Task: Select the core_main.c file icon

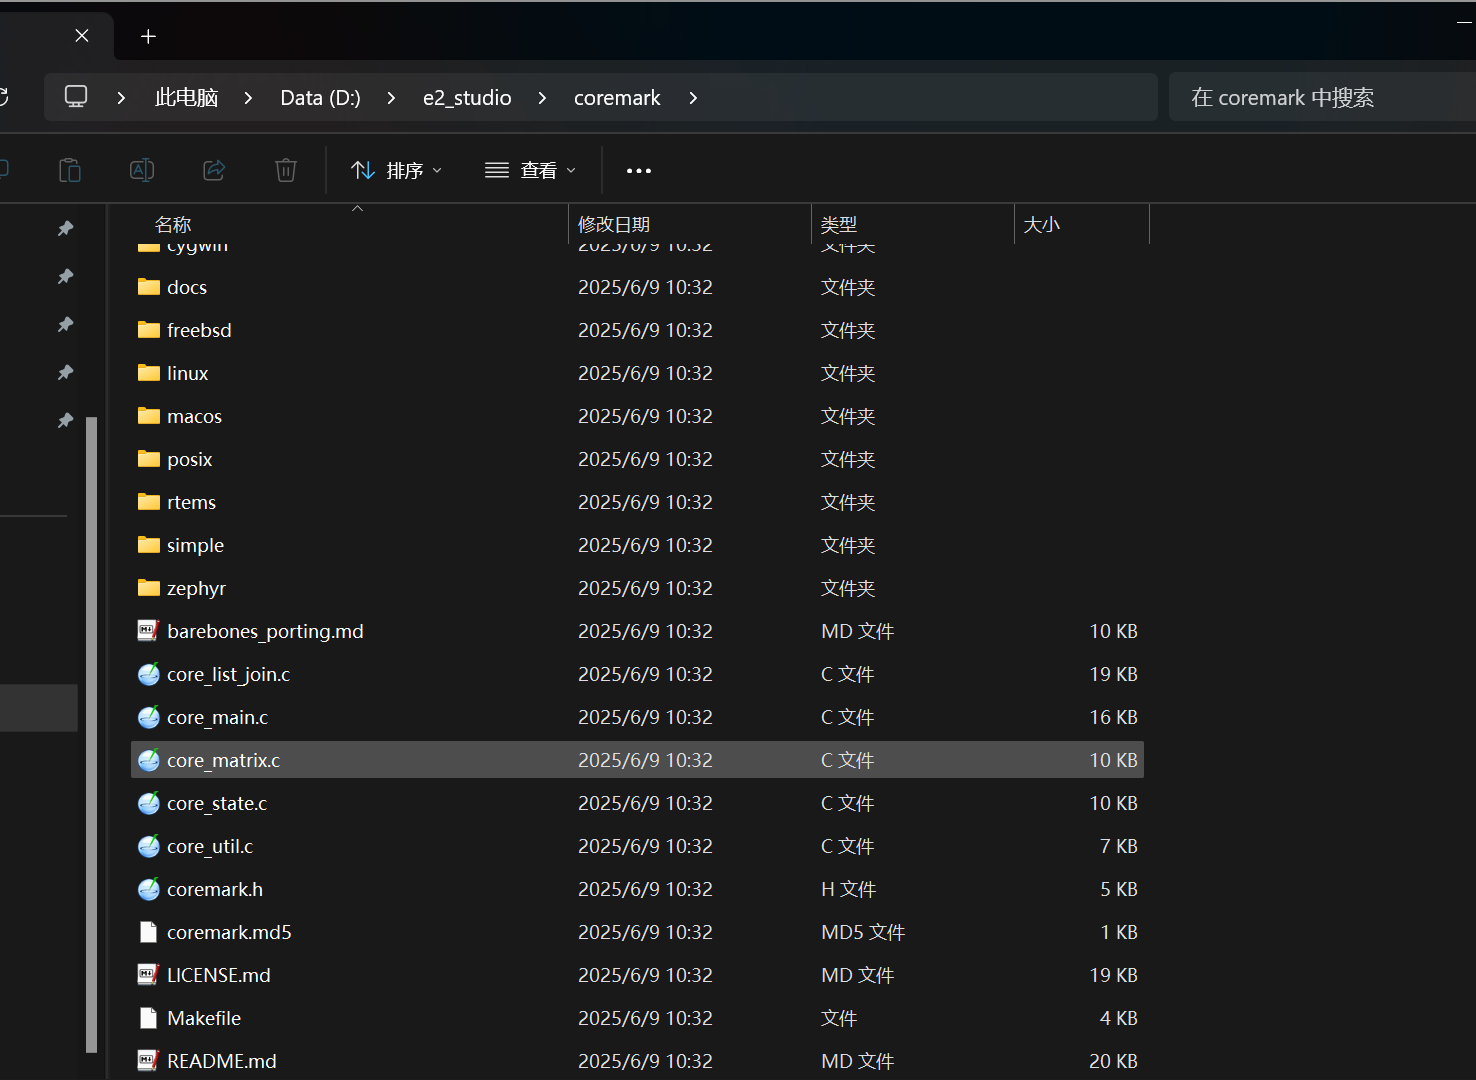Action: 149,717
